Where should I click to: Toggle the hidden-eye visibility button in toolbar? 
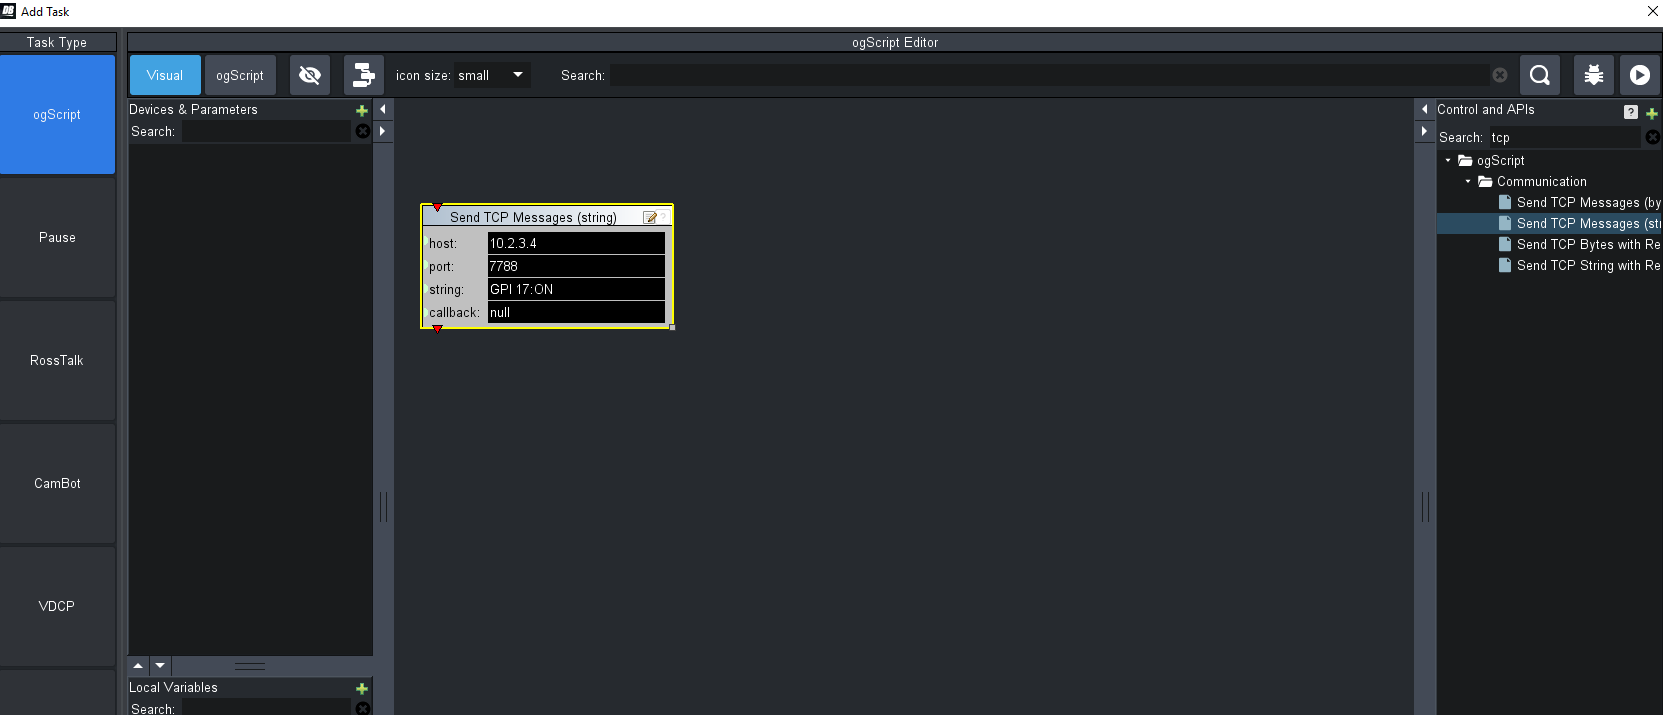pyautogui.click(x=310, y=75)
